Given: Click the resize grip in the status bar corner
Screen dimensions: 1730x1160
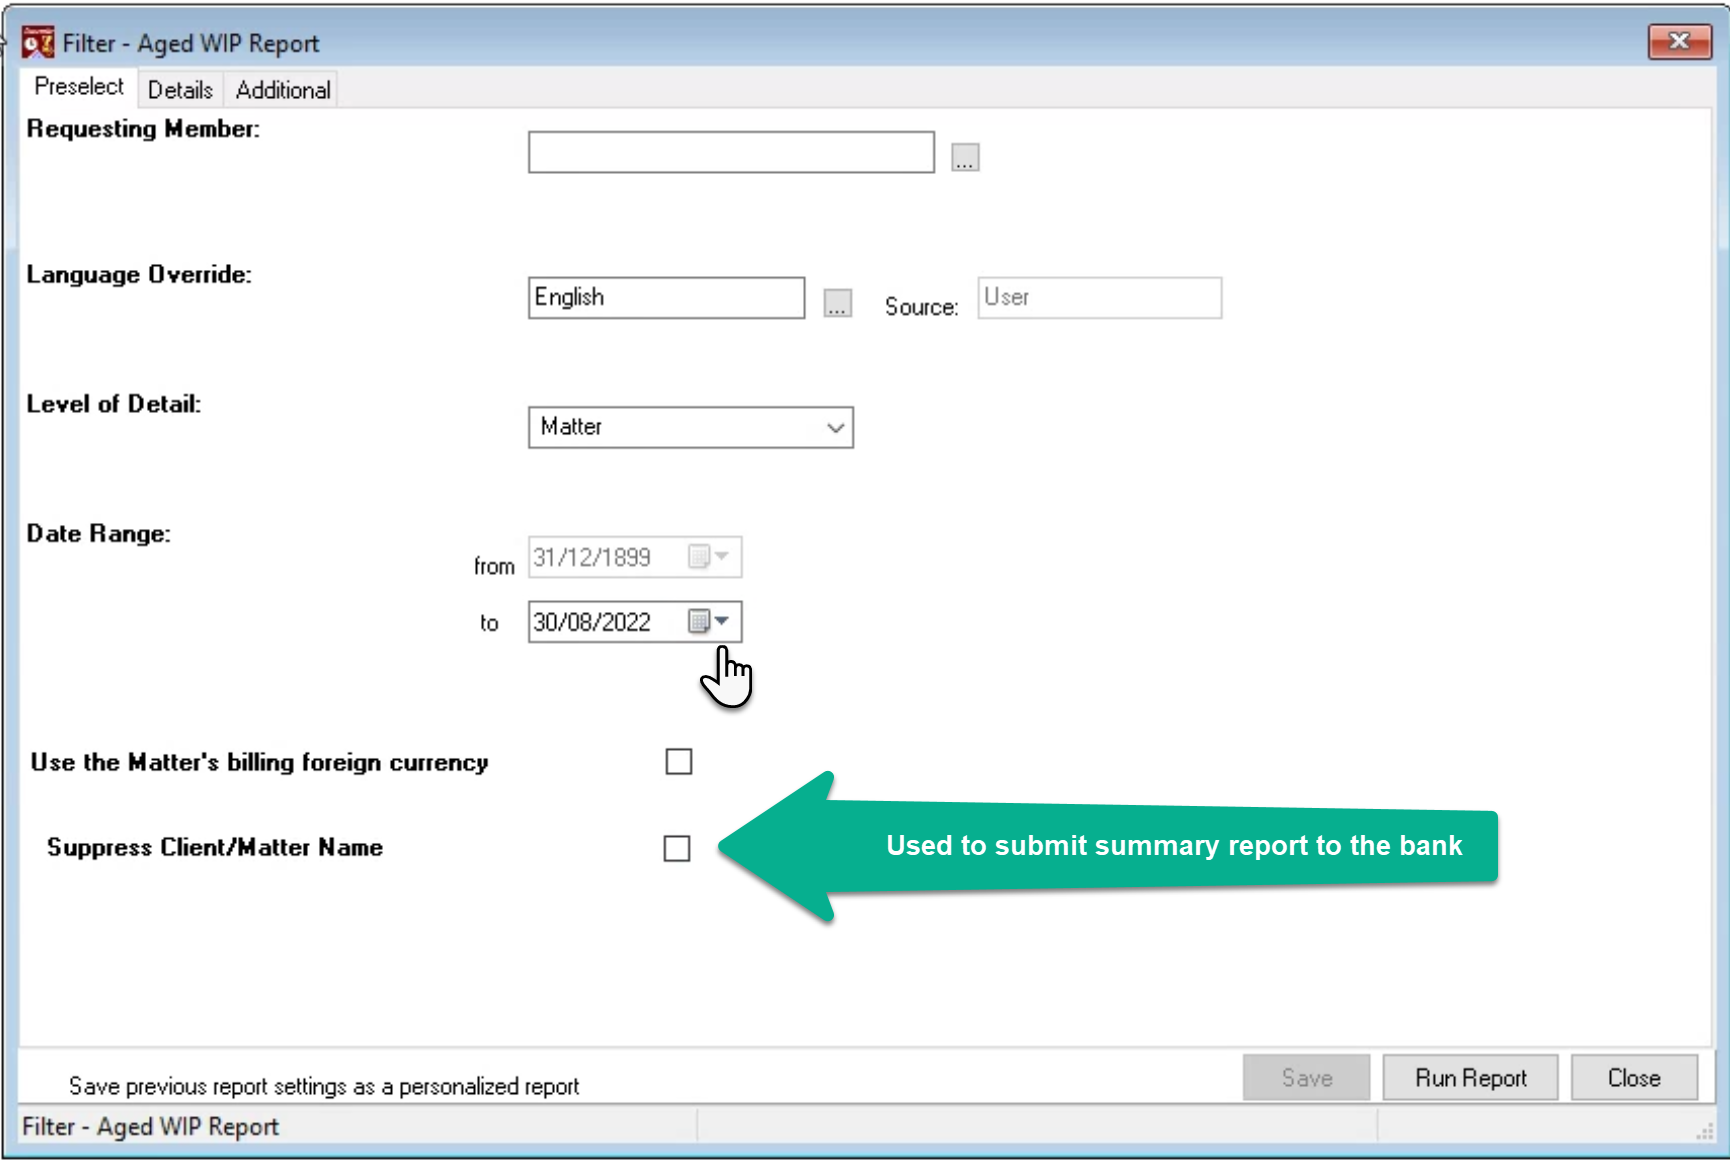Looking at the screenshot, I should point(1704,1130).
